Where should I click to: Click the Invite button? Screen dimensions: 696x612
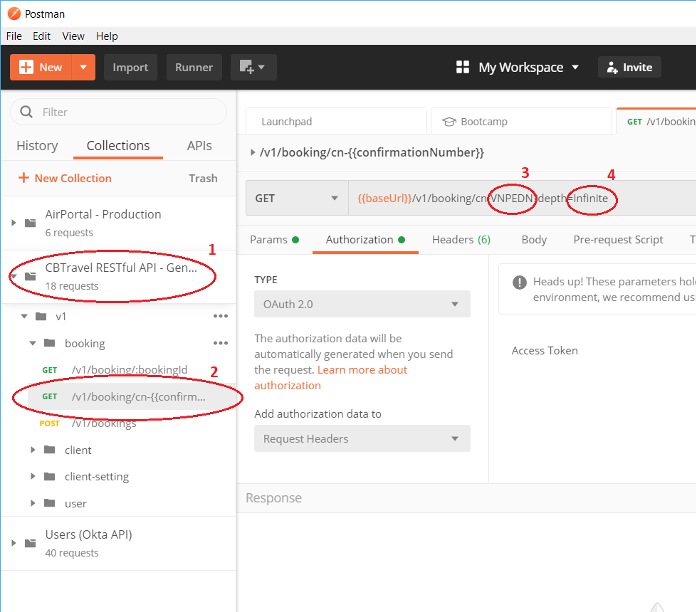coord(629,67)
